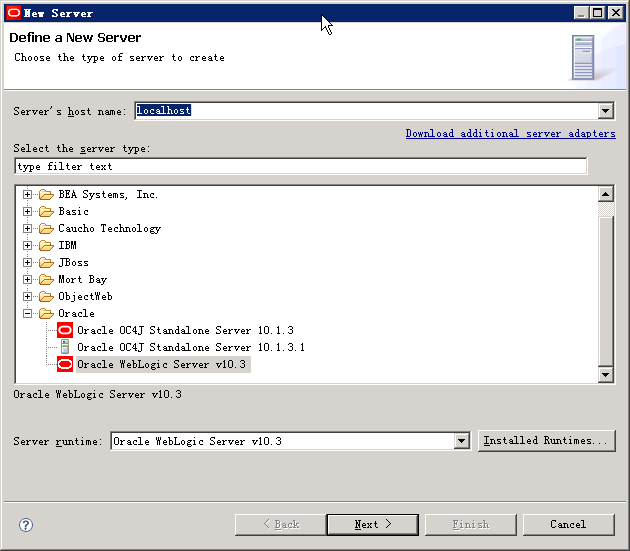
Task: Open Installed Runtimes dialog
Action: pyautogui.click(x=546, y=441)
